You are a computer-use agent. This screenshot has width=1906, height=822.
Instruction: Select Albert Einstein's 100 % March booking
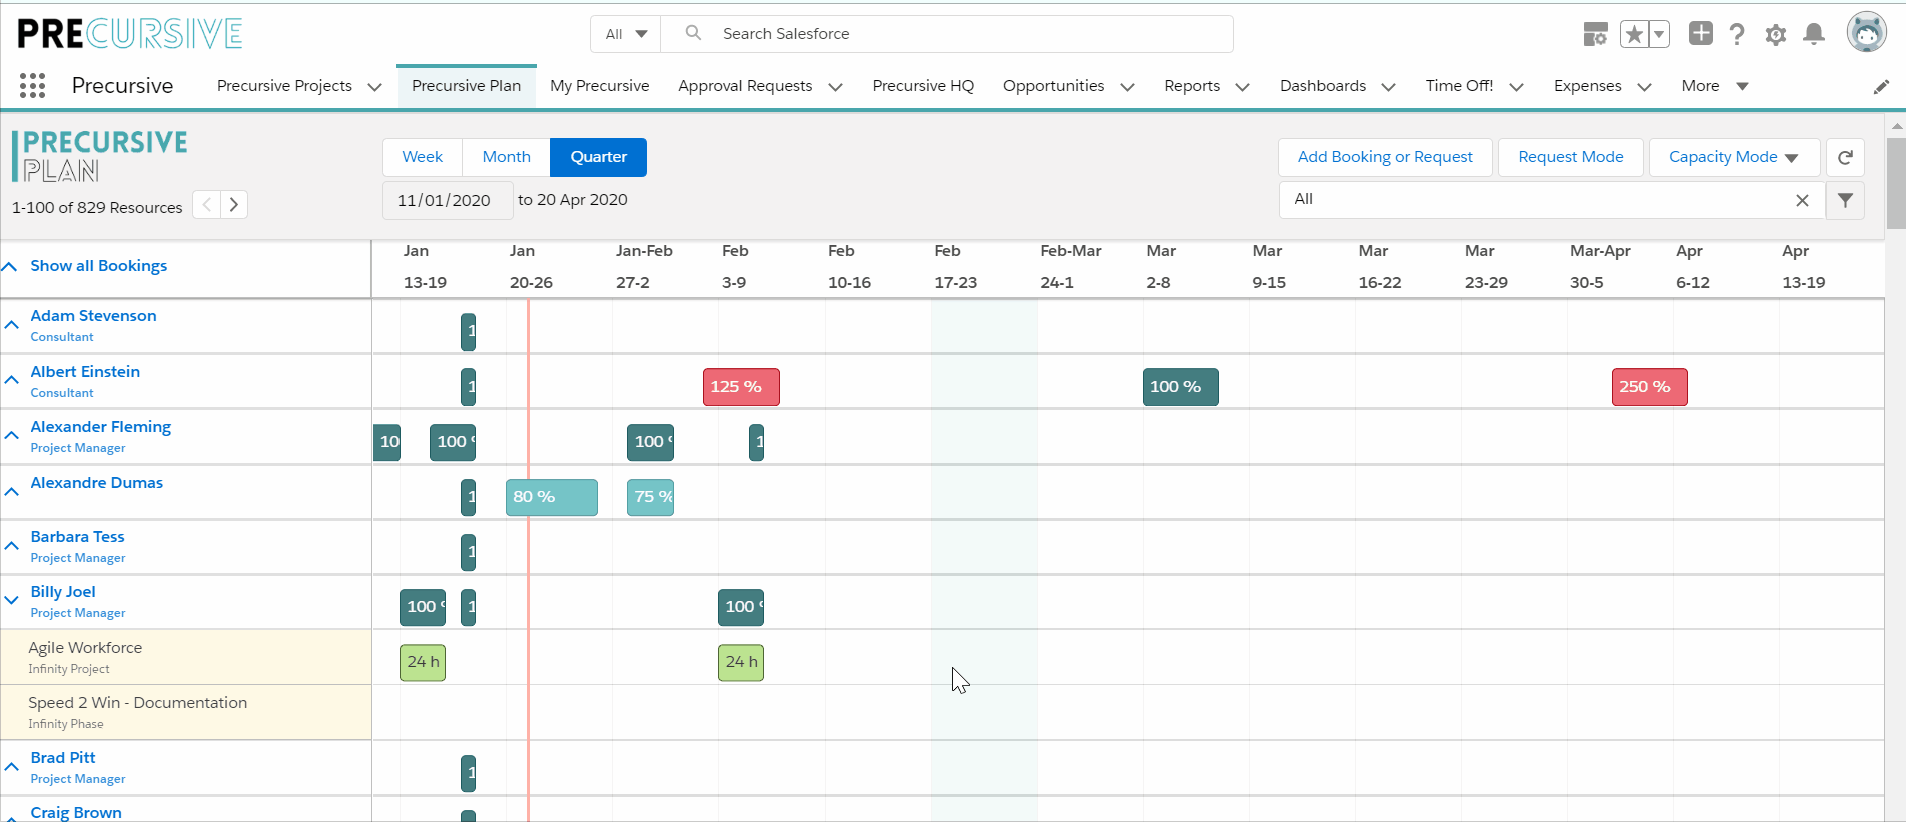[x=1180, y=387]
